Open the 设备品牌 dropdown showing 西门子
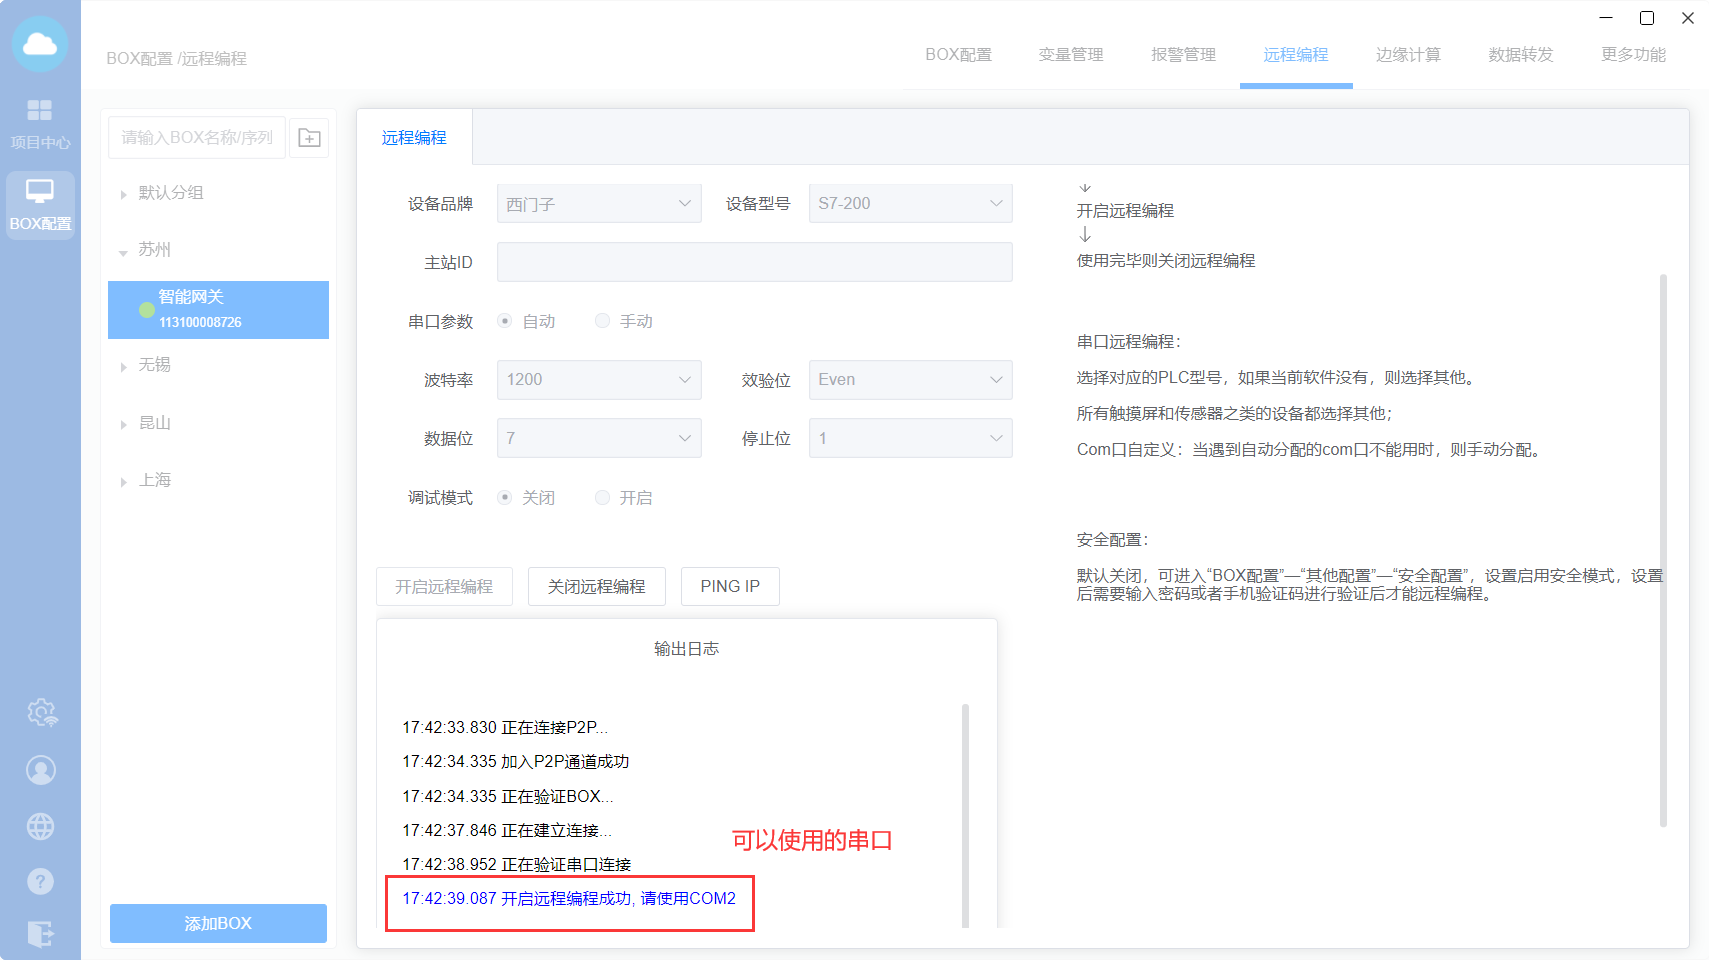The image size is (1709, 960). [x=598, y=204]
